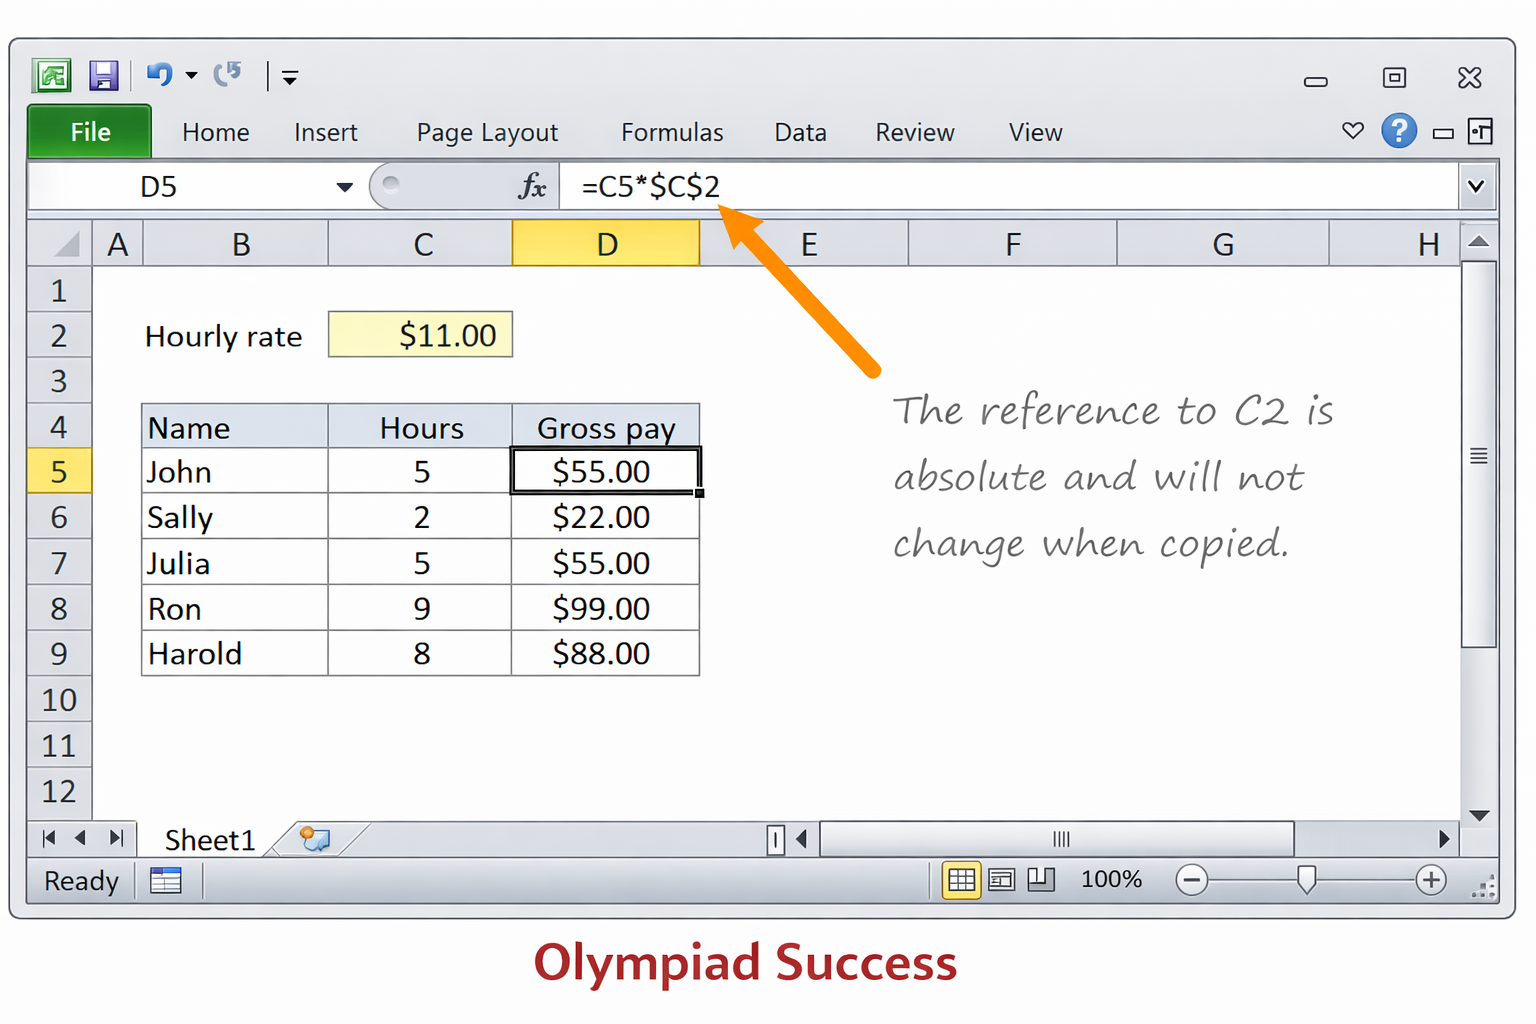Screen dimensions: 1536x1024
Task: Click the zoom slider handle
Action: pyautogui.click(x=1306, y=880)
